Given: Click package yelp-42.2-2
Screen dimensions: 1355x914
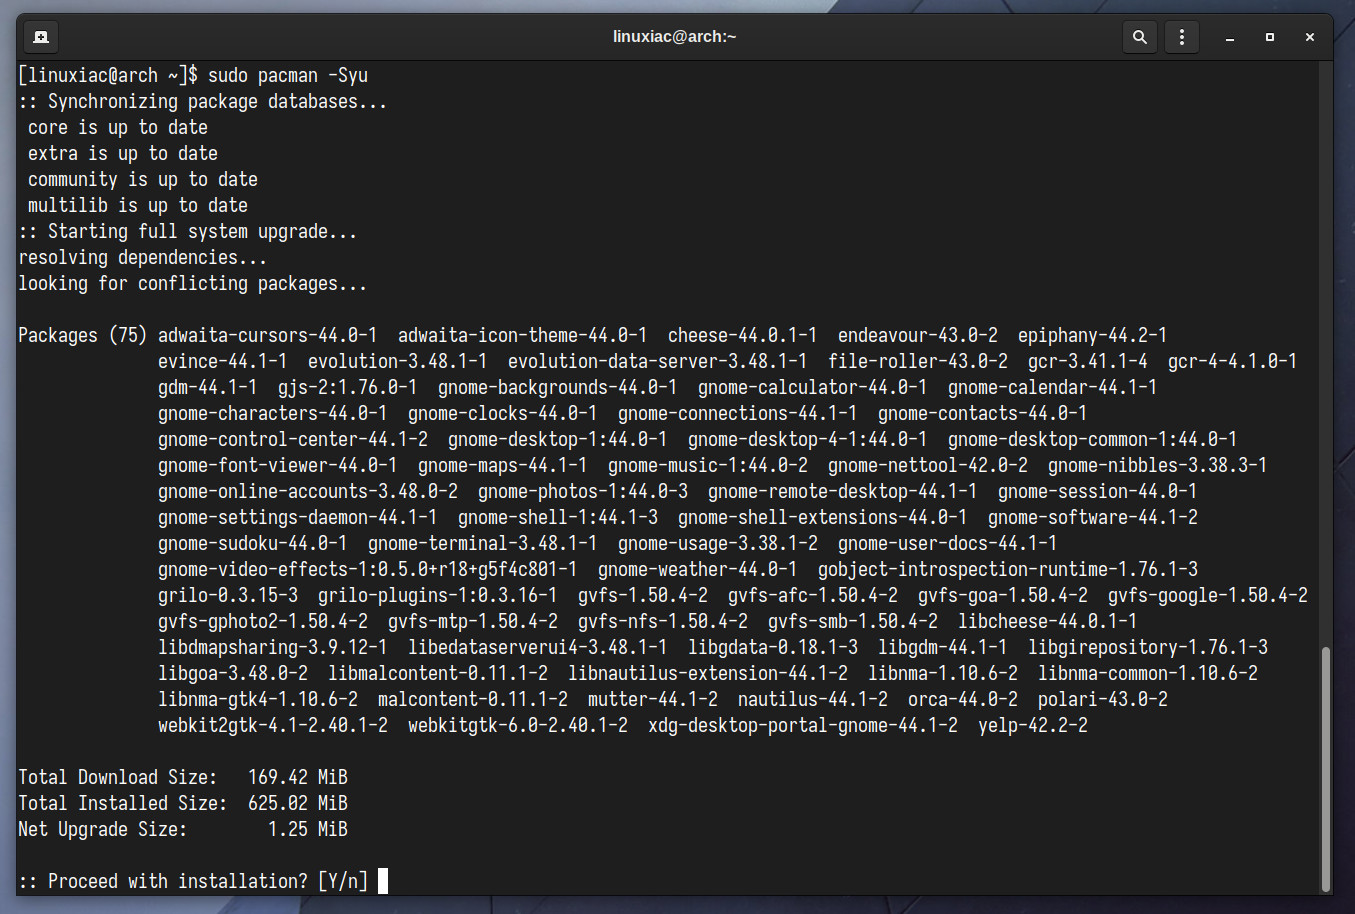Looking at the screenshot, I should click(1033, 726).
